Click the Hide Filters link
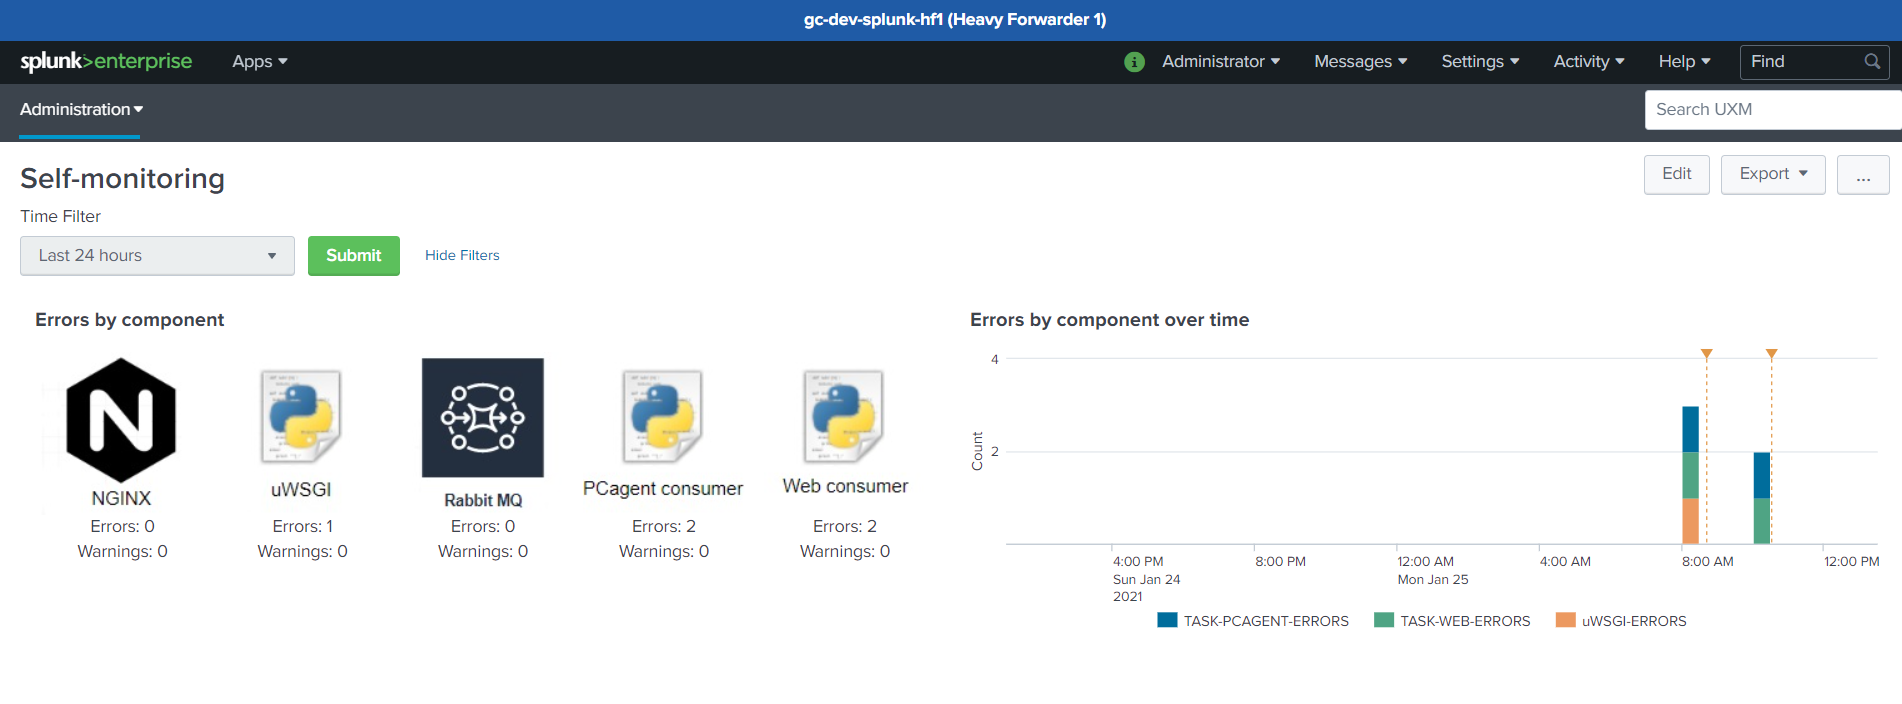 coord(462,256)
